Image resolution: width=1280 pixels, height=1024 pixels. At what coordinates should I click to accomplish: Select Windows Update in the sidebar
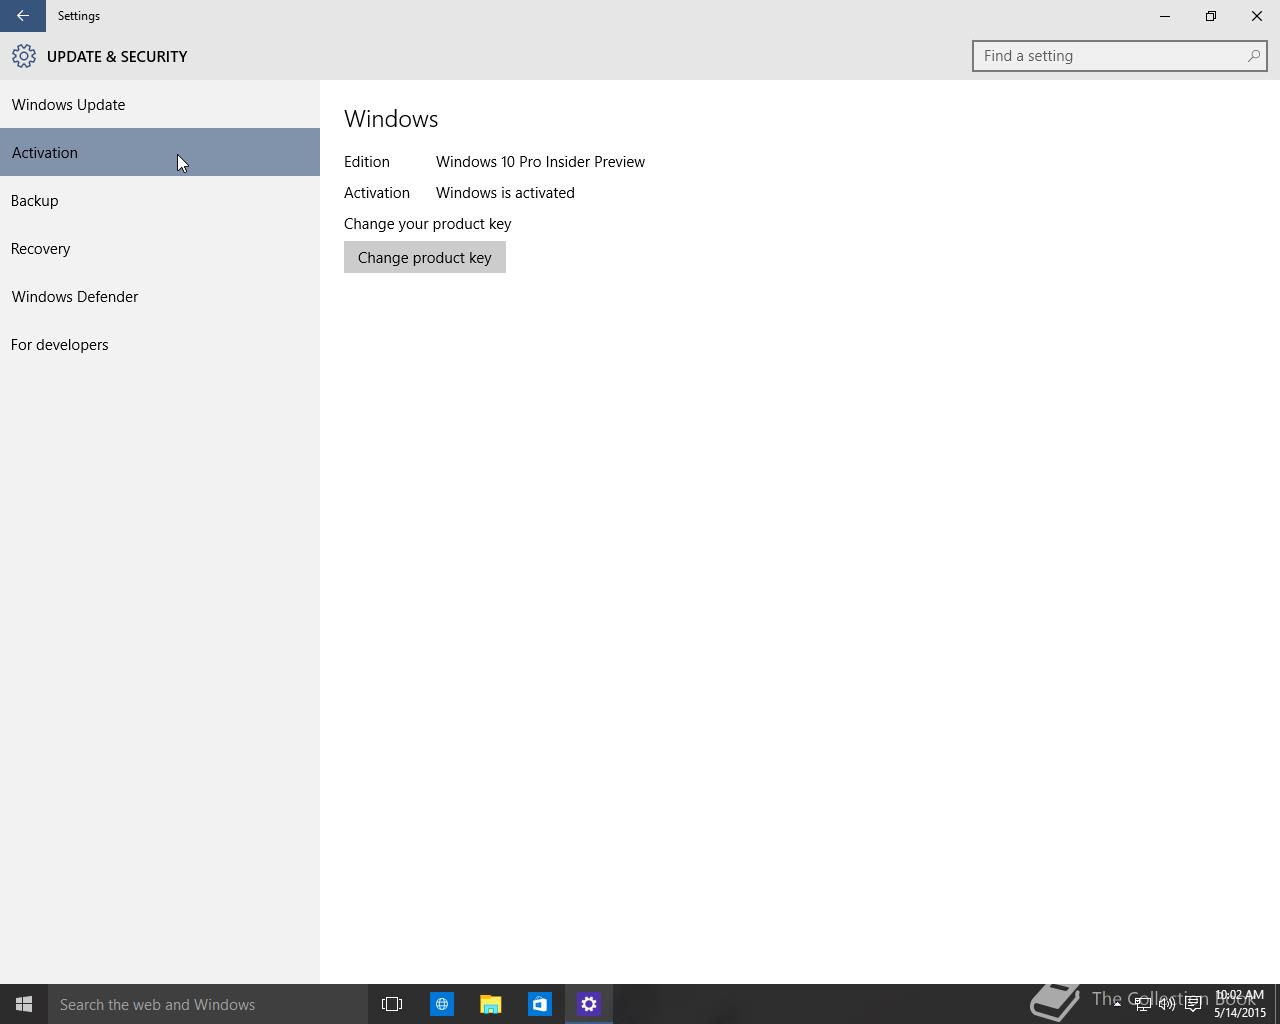(160, 104)
